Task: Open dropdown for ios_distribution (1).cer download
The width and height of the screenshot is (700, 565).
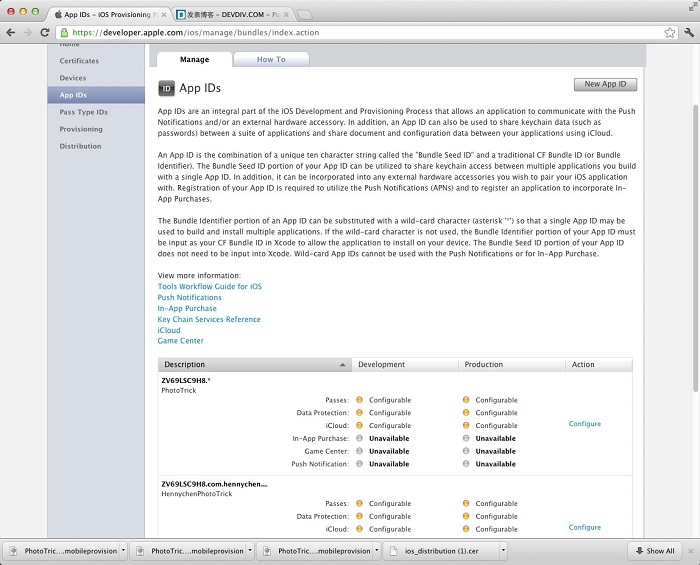Action: [503, 551]
